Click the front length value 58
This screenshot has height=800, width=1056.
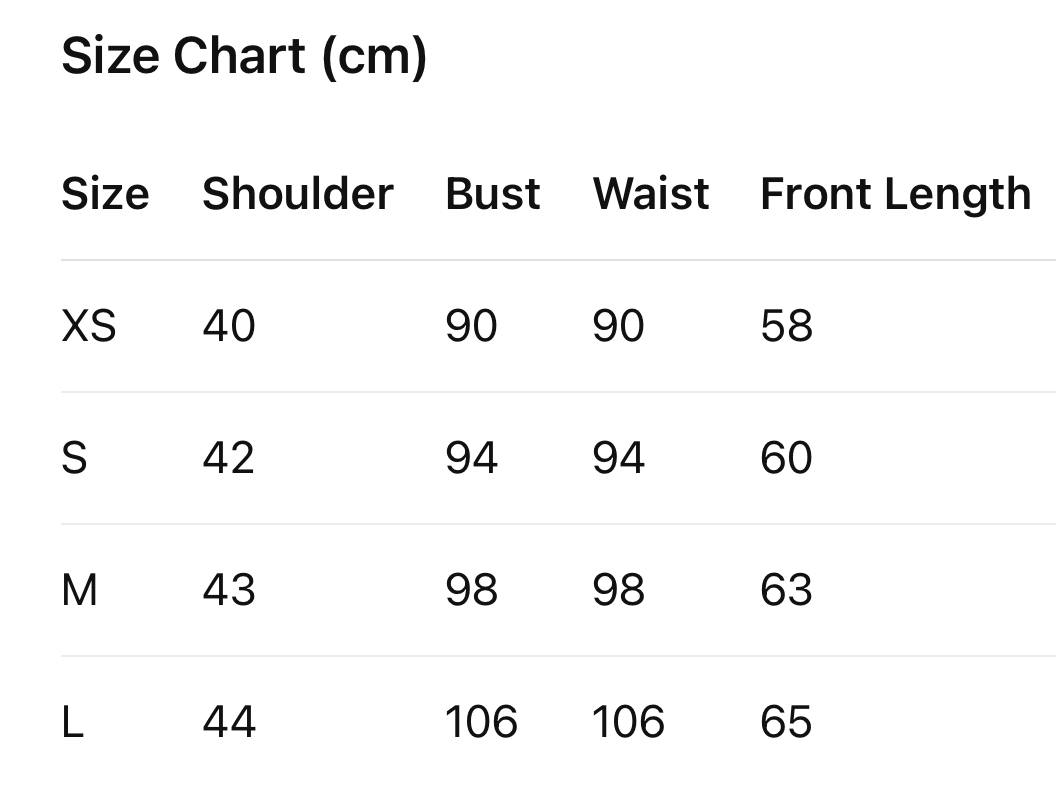[x=786, y=327]
